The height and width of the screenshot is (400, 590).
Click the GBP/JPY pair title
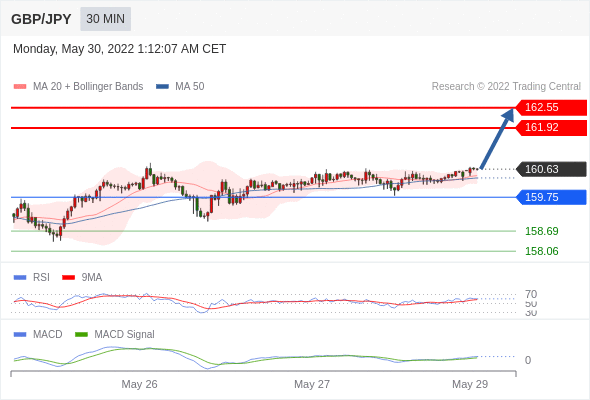(41, 19)
